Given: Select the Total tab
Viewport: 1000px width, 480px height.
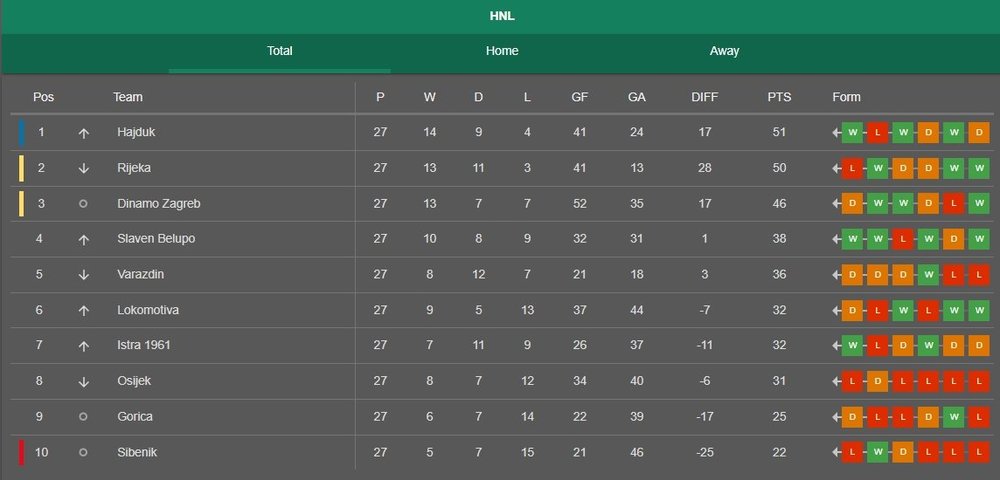Looking at the screenshot, I should click(279, 51).
